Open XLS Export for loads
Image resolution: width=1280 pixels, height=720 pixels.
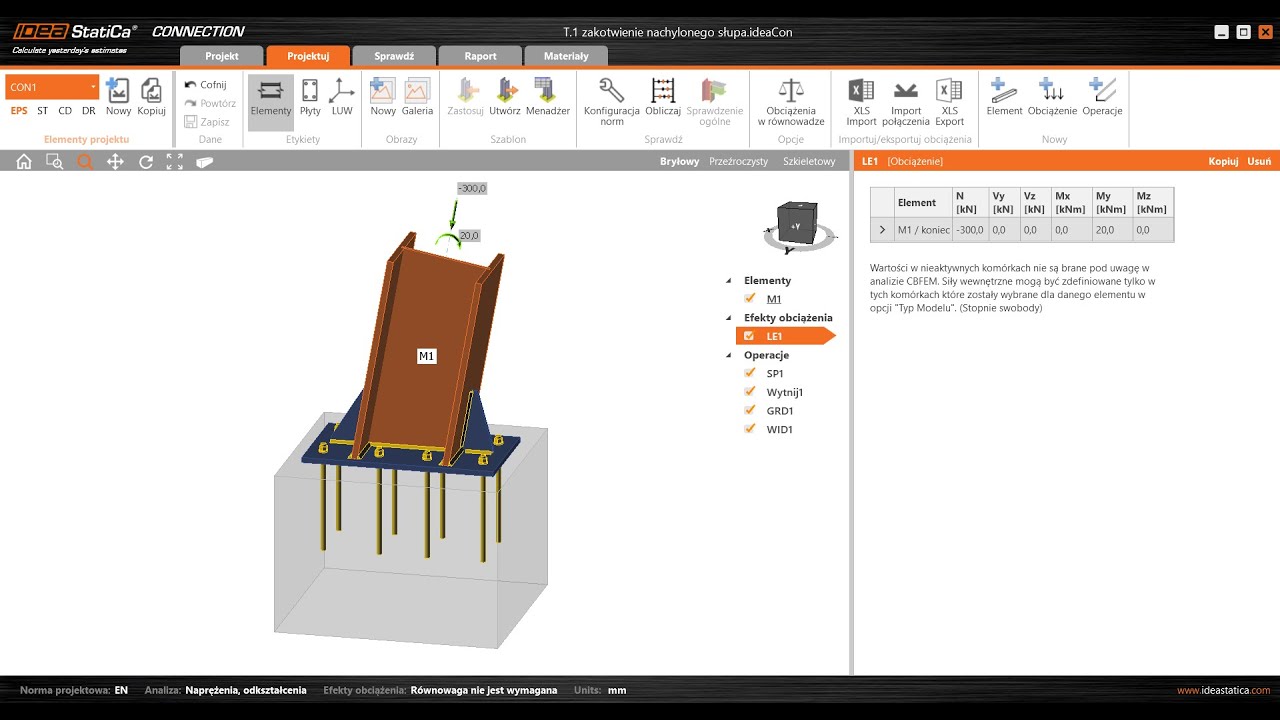949,91
